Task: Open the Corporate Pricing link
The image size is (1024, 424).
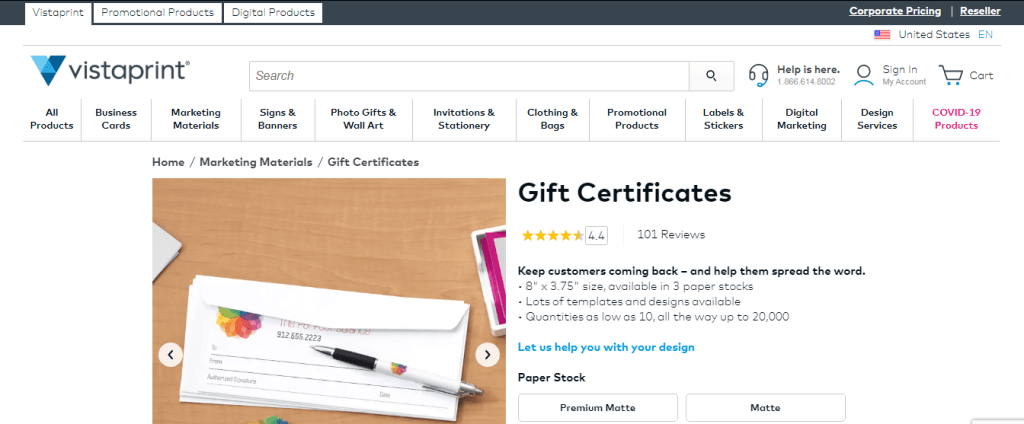Action: pyautogui.click(x=895, y=11)
